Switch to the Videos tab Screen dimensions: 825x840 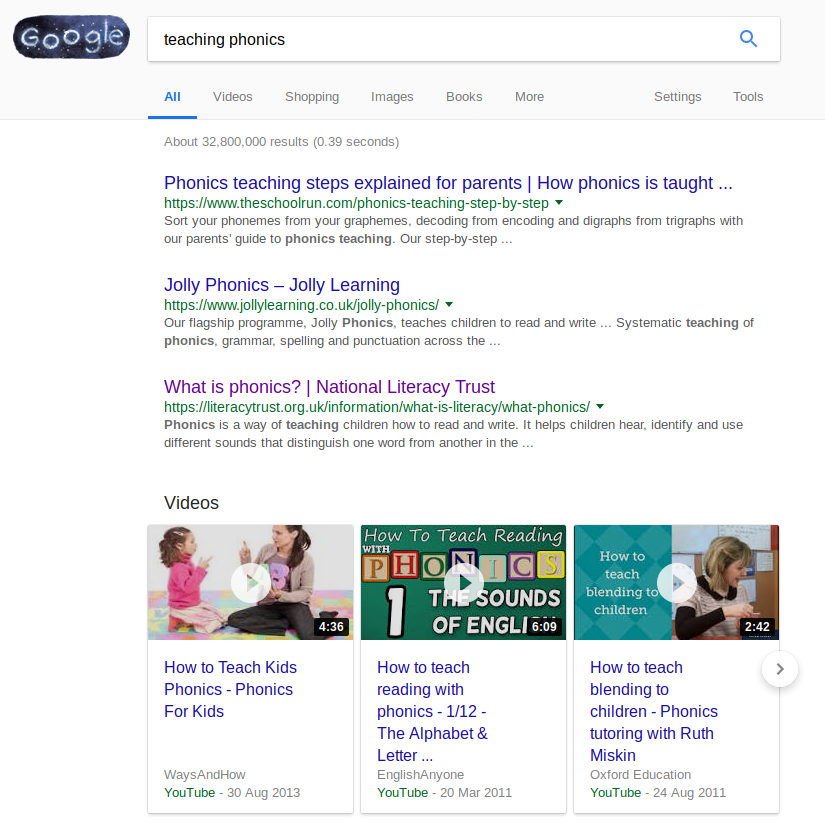pos(232,97)
